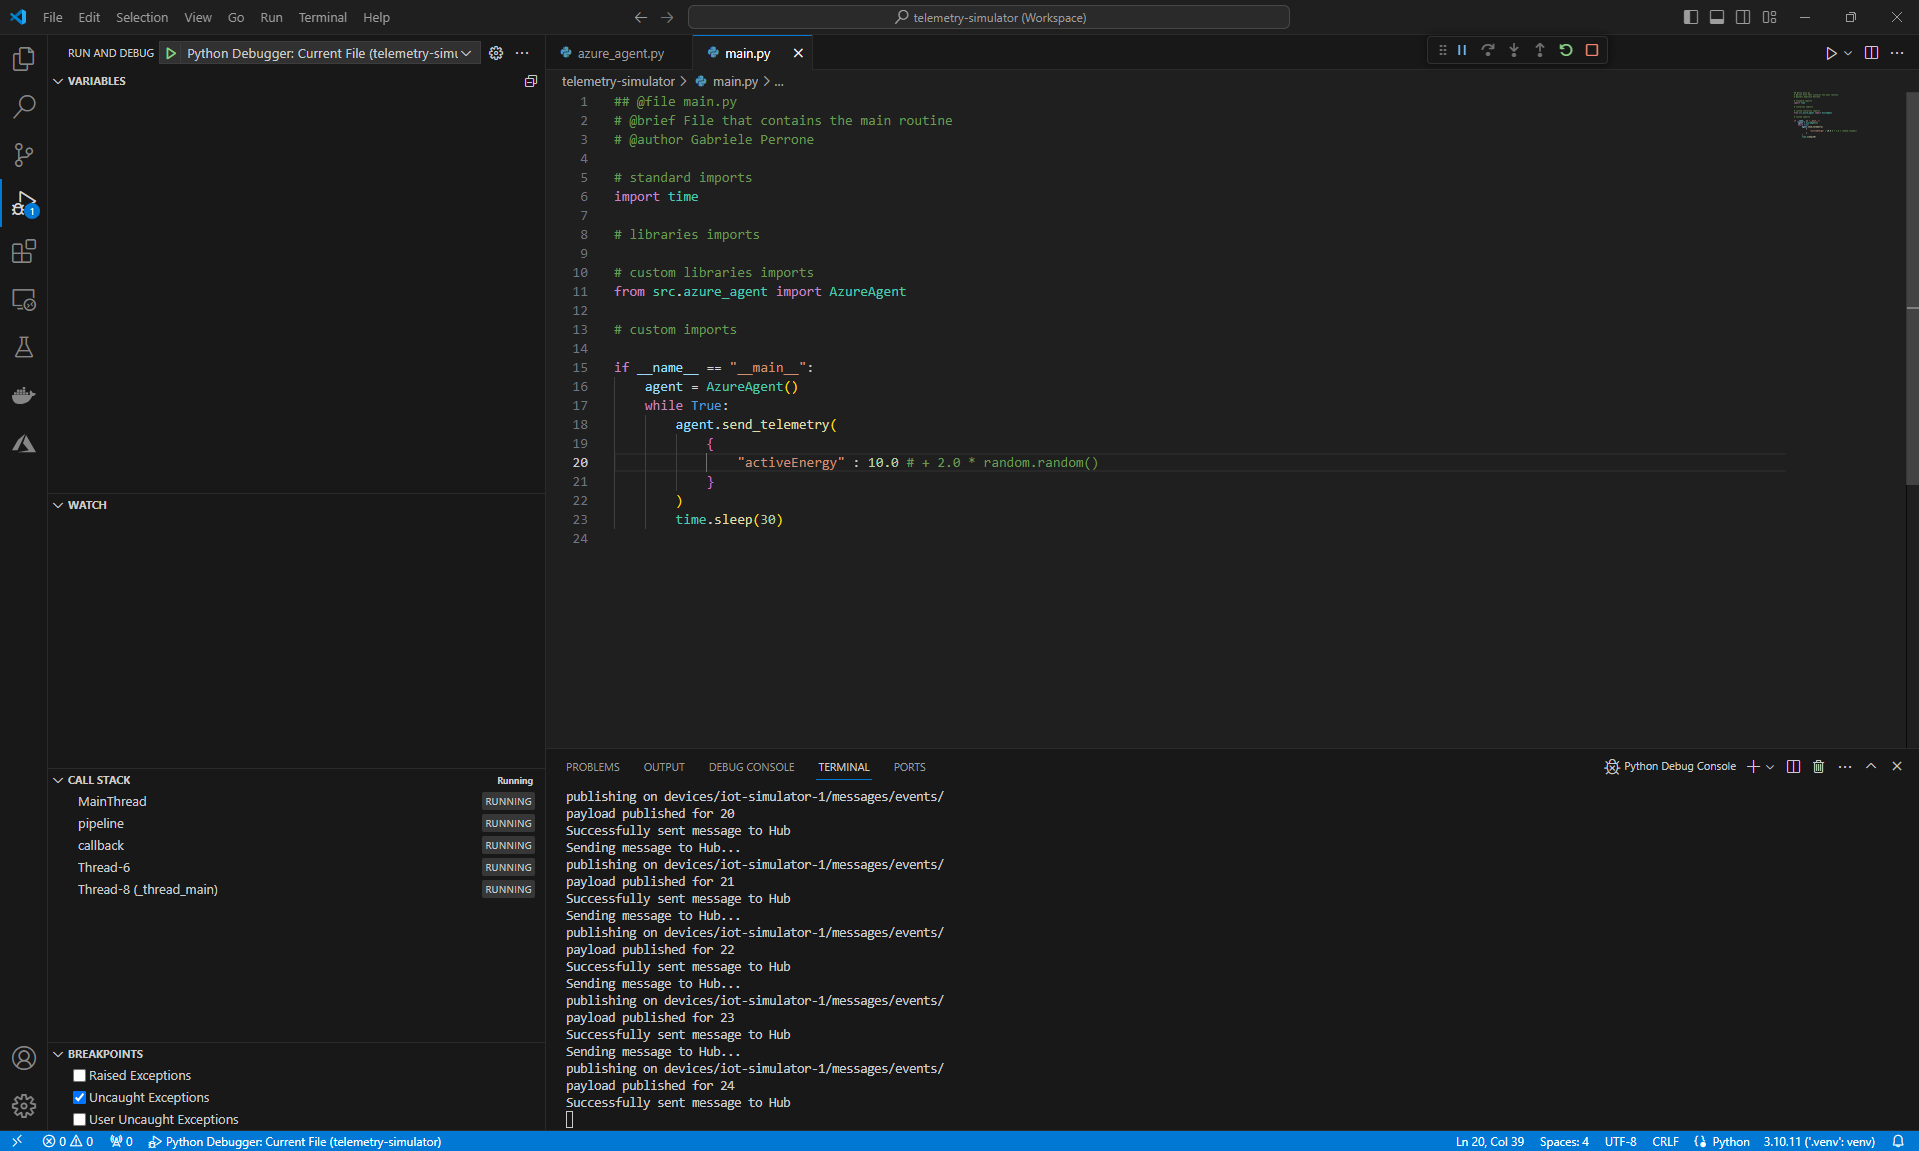Stop the debug session
The image size is (1919, 1151).
[1592, 50]
